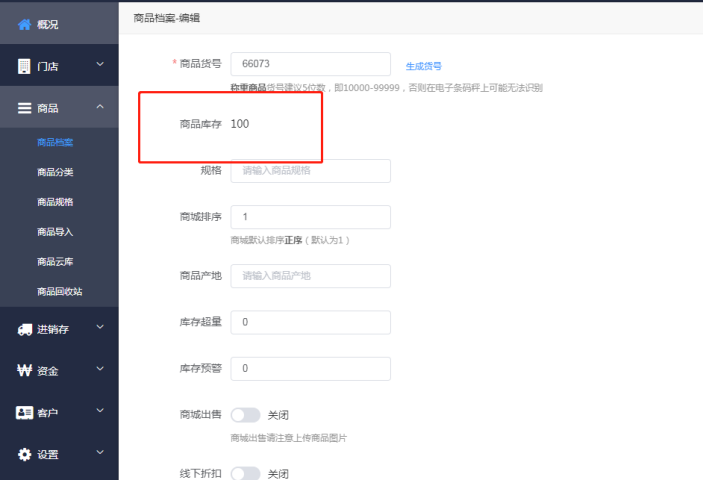
Task: Toggle the 商城出售 switch
Action: click(x=245, y=415)
